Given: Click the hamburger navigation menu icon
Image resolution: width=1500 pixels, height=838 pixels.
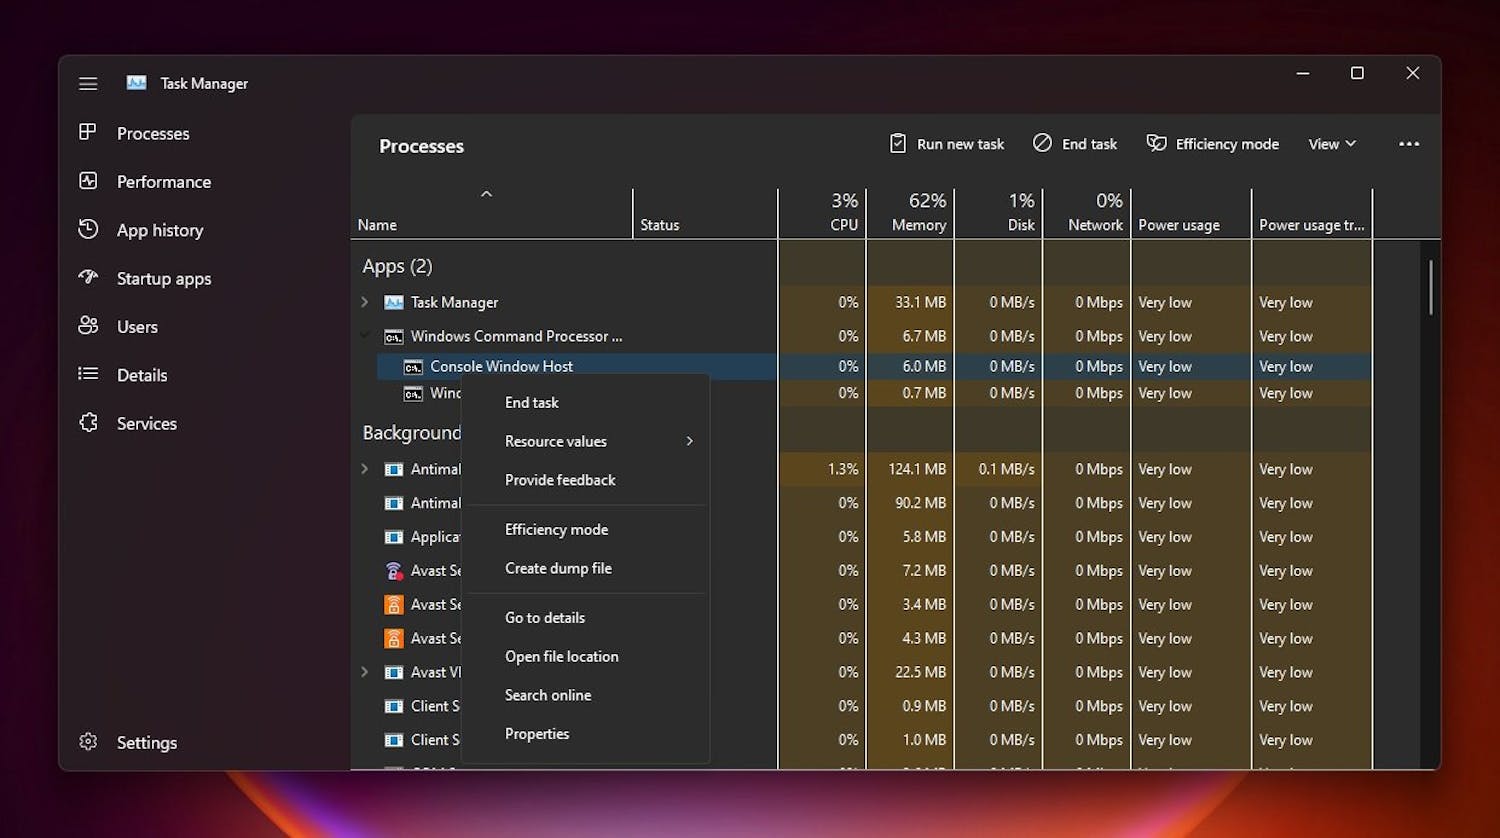Looking at the screenshot, I should 88,83.
